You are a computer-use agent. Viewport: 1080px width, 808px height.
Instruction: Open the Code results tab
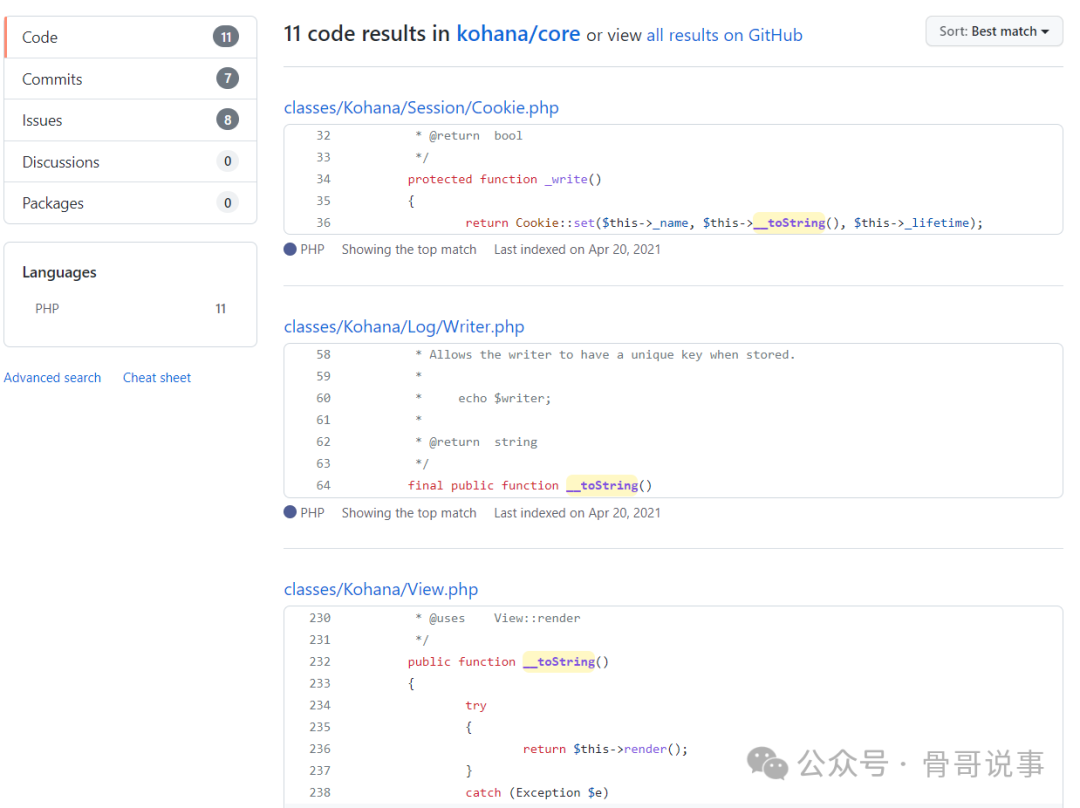[x=131, y=37]
